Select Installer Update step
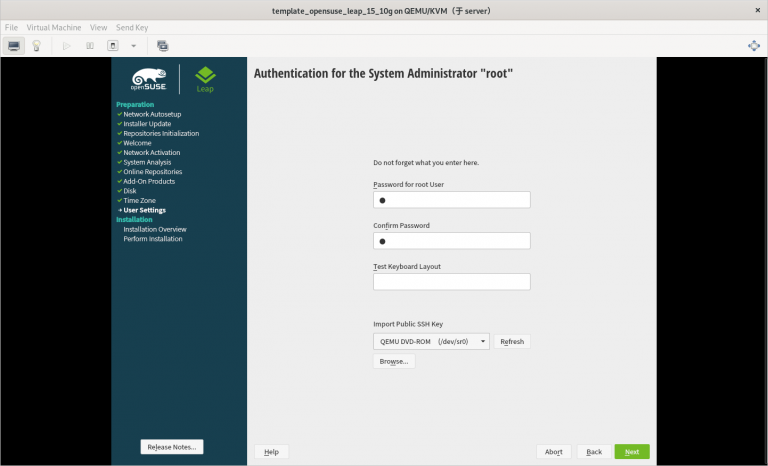The image size is (768, 466). 147,124
